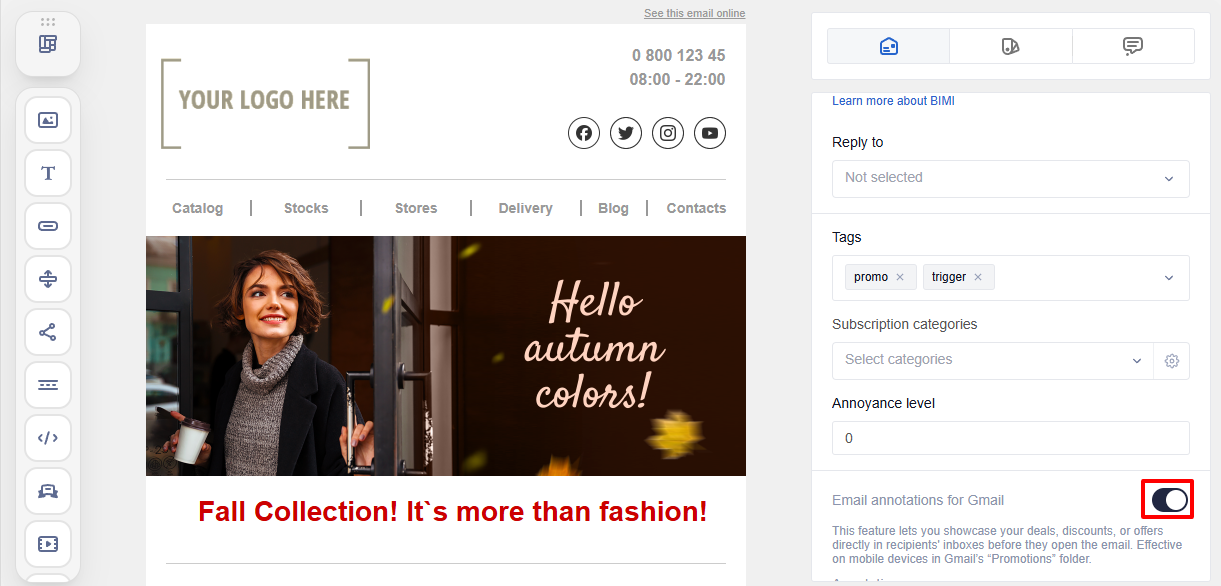
Task: Switch to the appearance settings tab
Action: click(x=1010, y=45)
